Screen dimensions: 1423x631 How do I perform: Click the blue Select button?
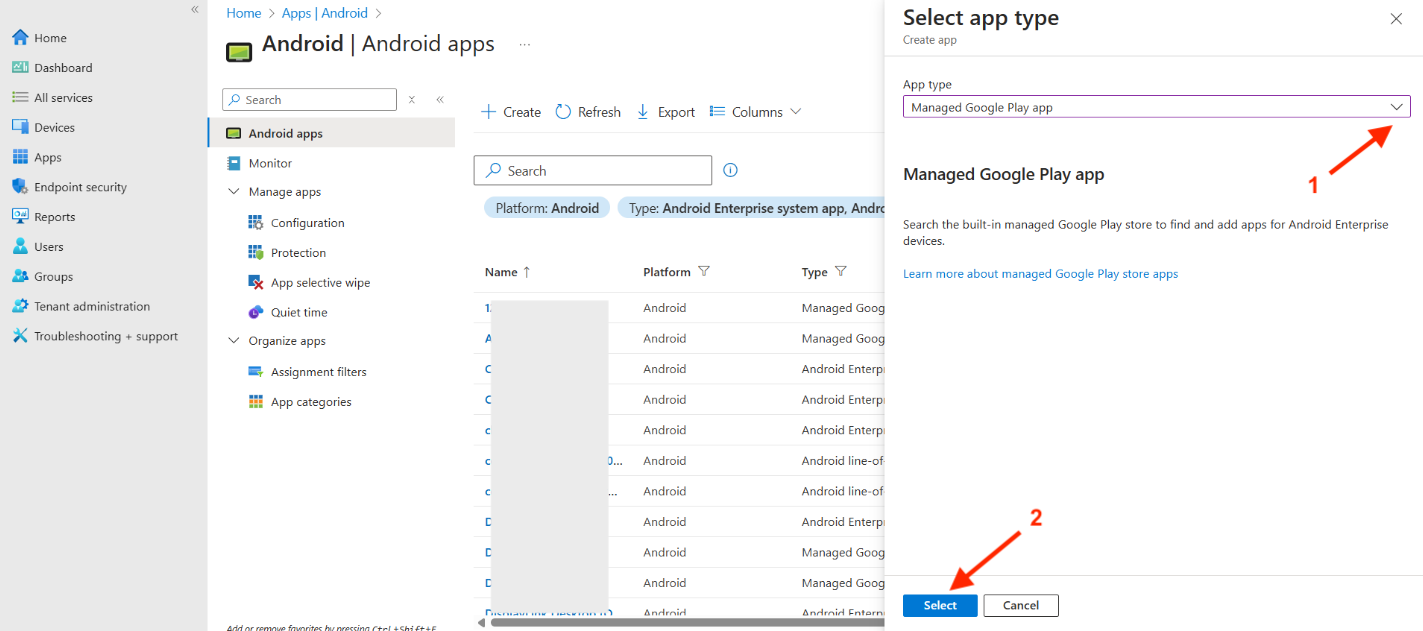(939, 605)
